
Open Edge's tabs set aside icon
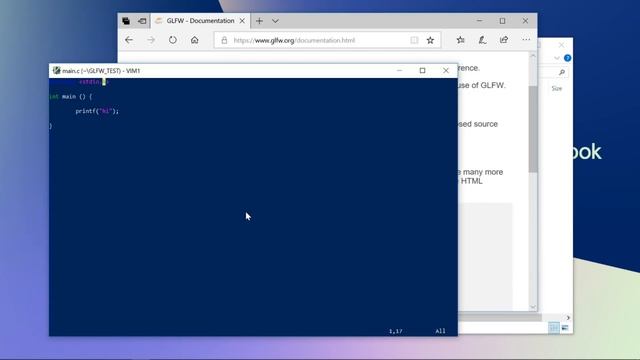click(x=126, y=21)
